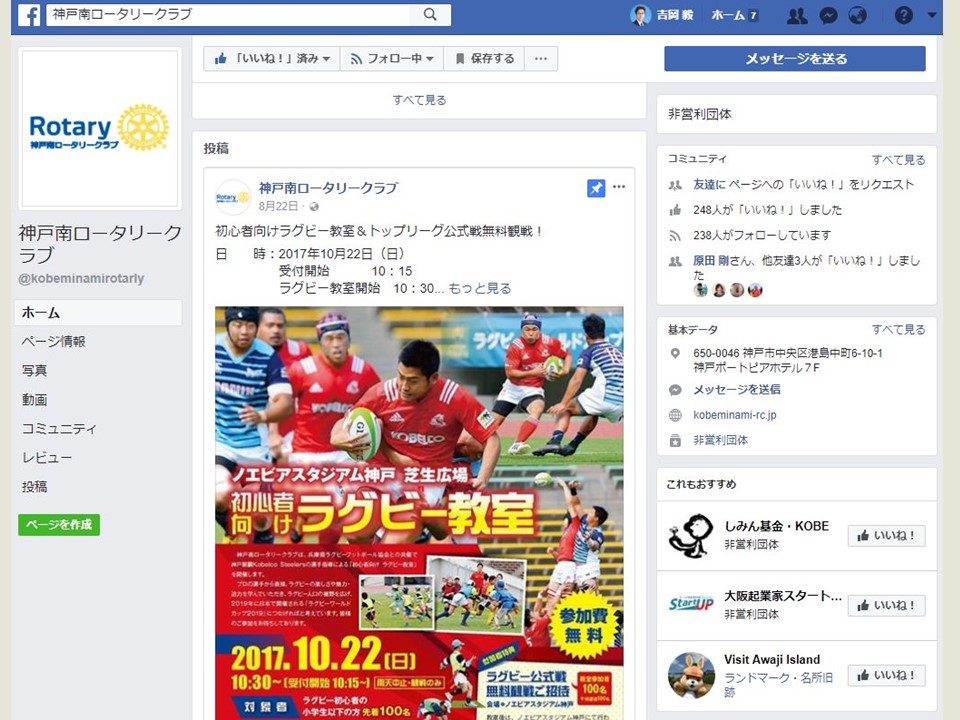Open the account dropdown arrow in top bar
960x720 pixels.
point(932,15)
